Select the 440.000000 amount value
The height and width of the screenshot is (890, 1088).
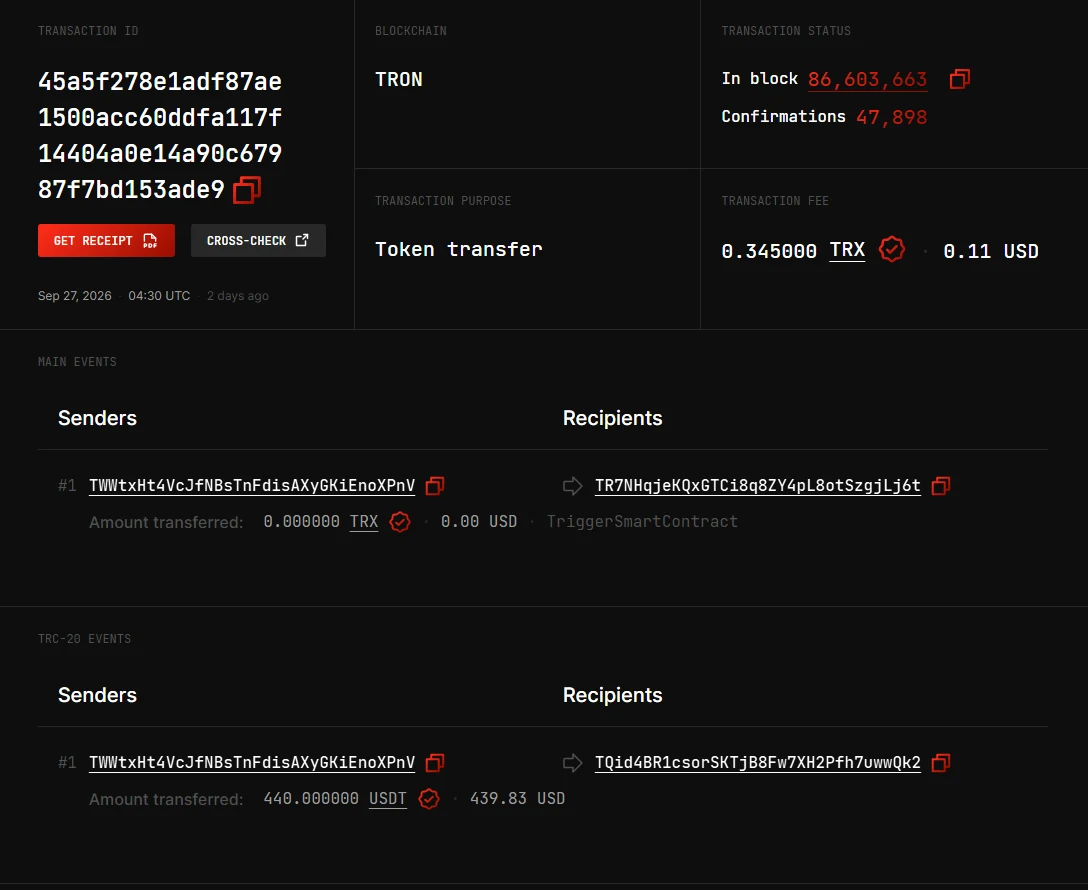(x=311, y=798)
